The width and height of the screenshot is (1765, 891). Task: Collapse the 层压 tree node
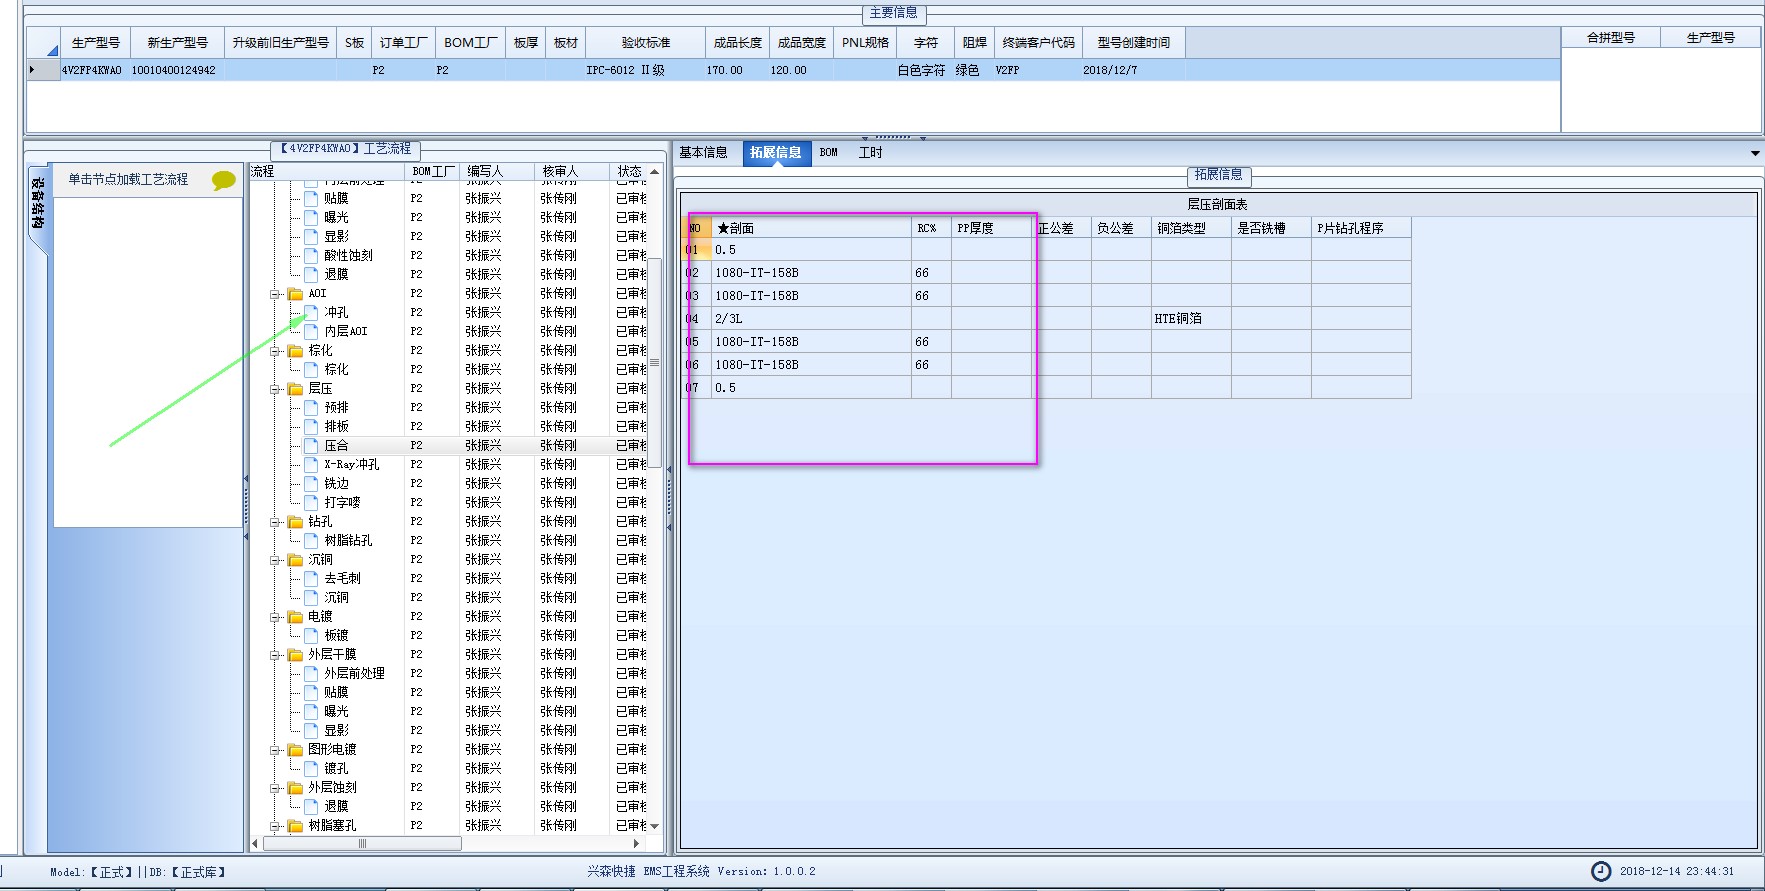[275, 389]
